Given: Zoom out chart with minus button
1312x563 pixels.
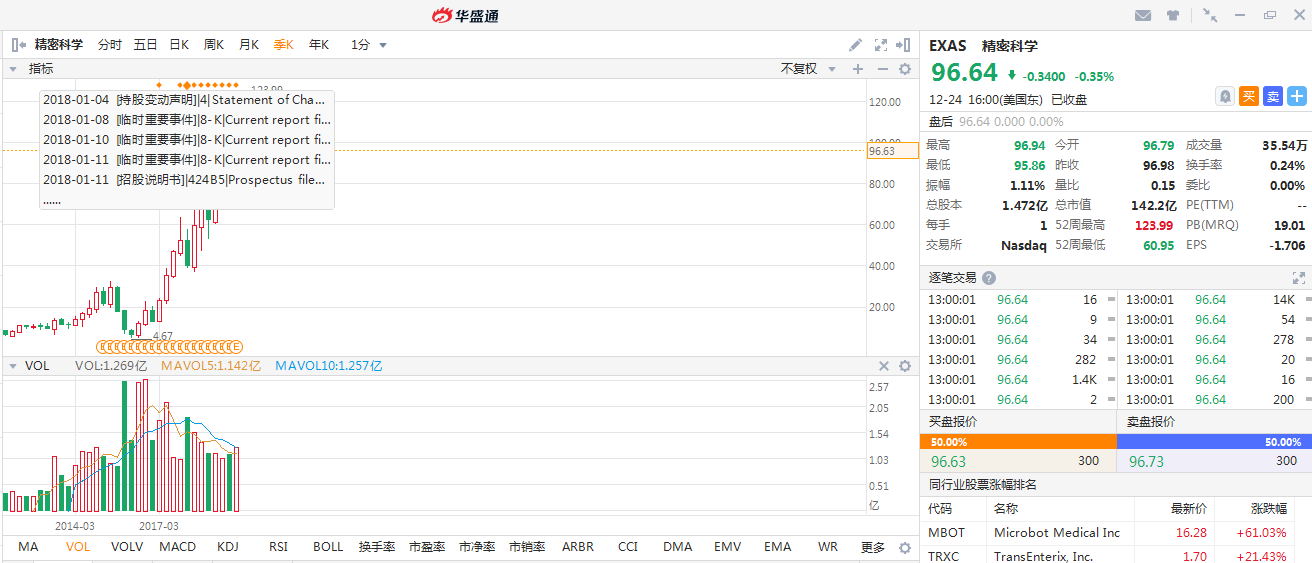Looking at the screenshot, I should [882, 69].
